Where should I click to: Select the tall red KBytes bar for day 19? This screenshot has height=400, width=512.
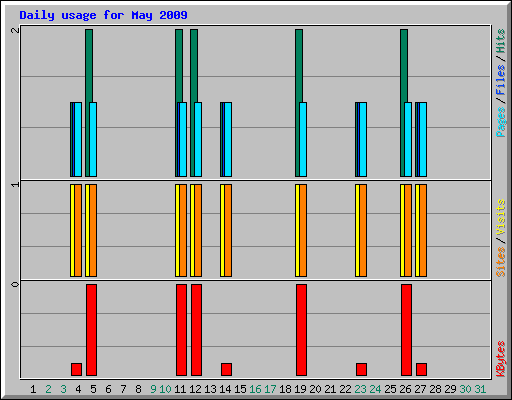click(x=301, y=330)
